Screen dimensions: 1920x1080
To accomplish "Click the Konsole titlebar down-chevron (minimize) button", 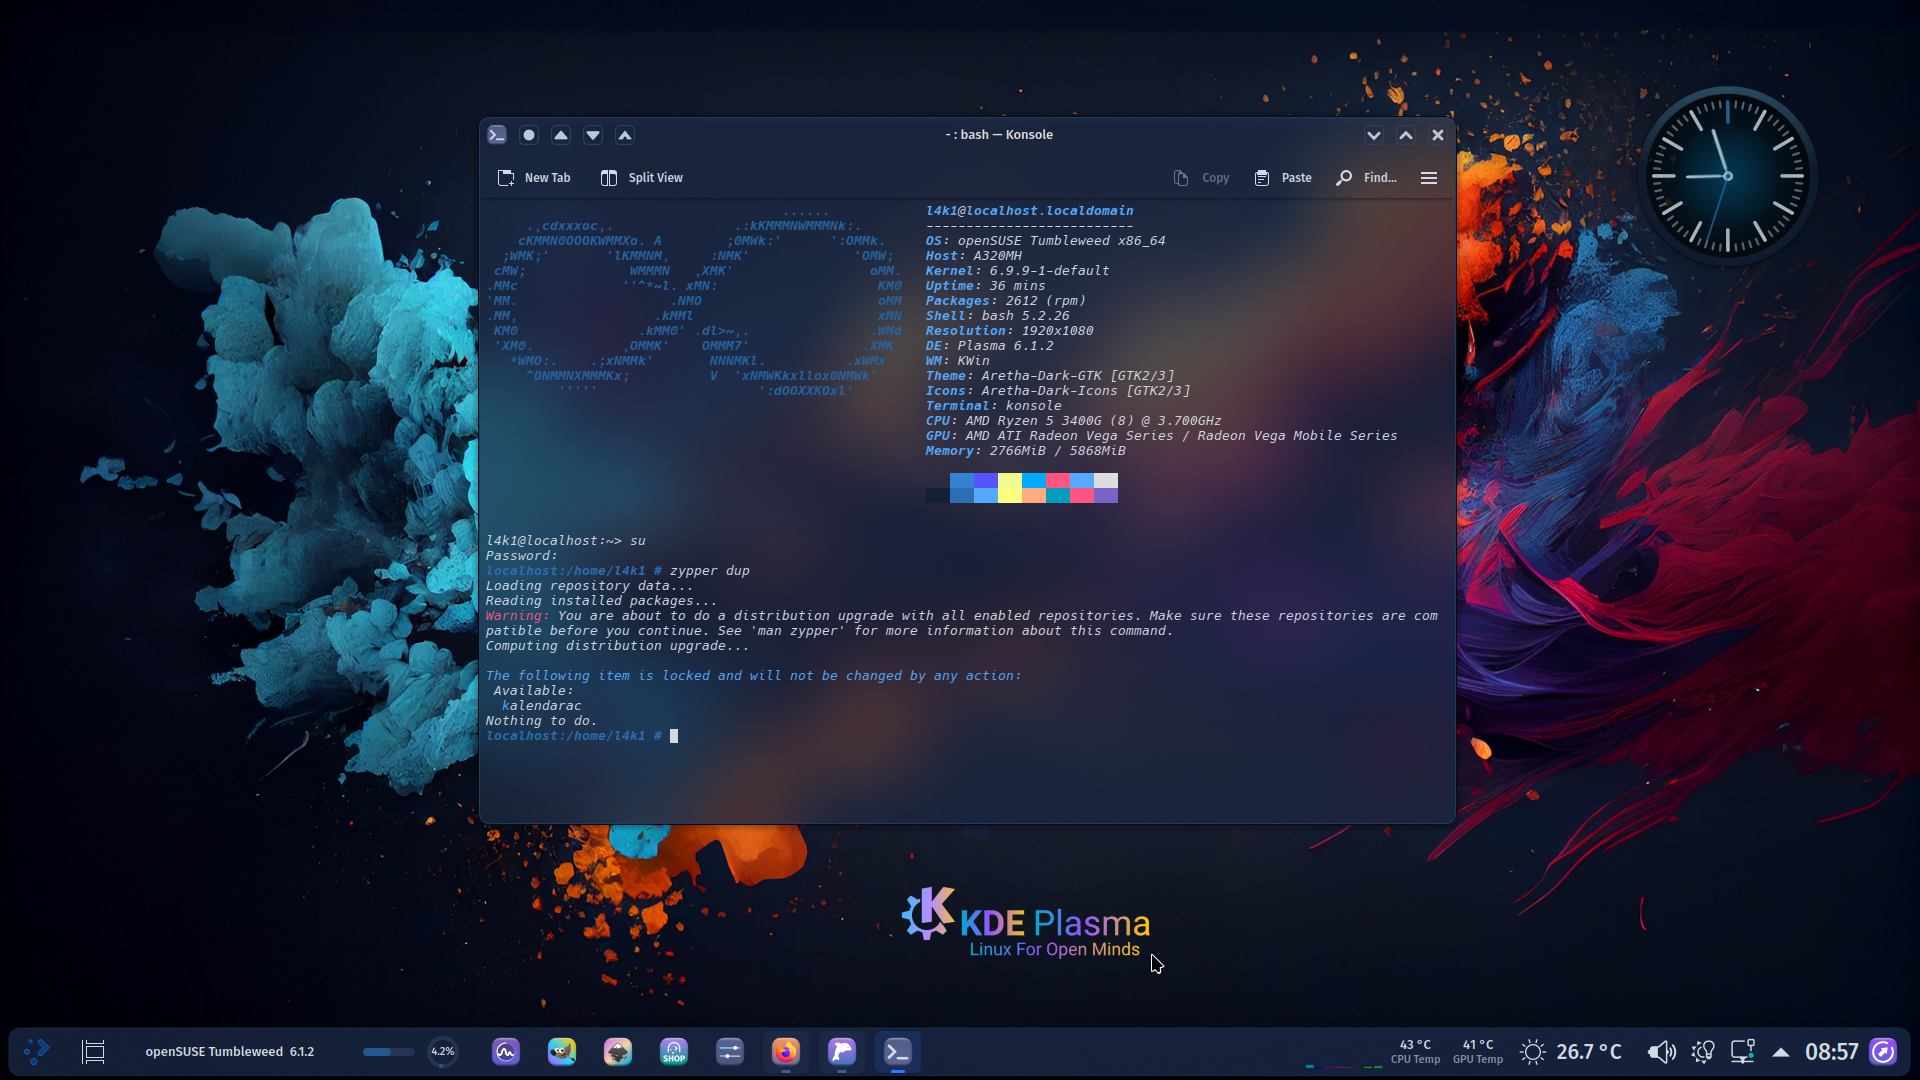I will click(1374, 135).
